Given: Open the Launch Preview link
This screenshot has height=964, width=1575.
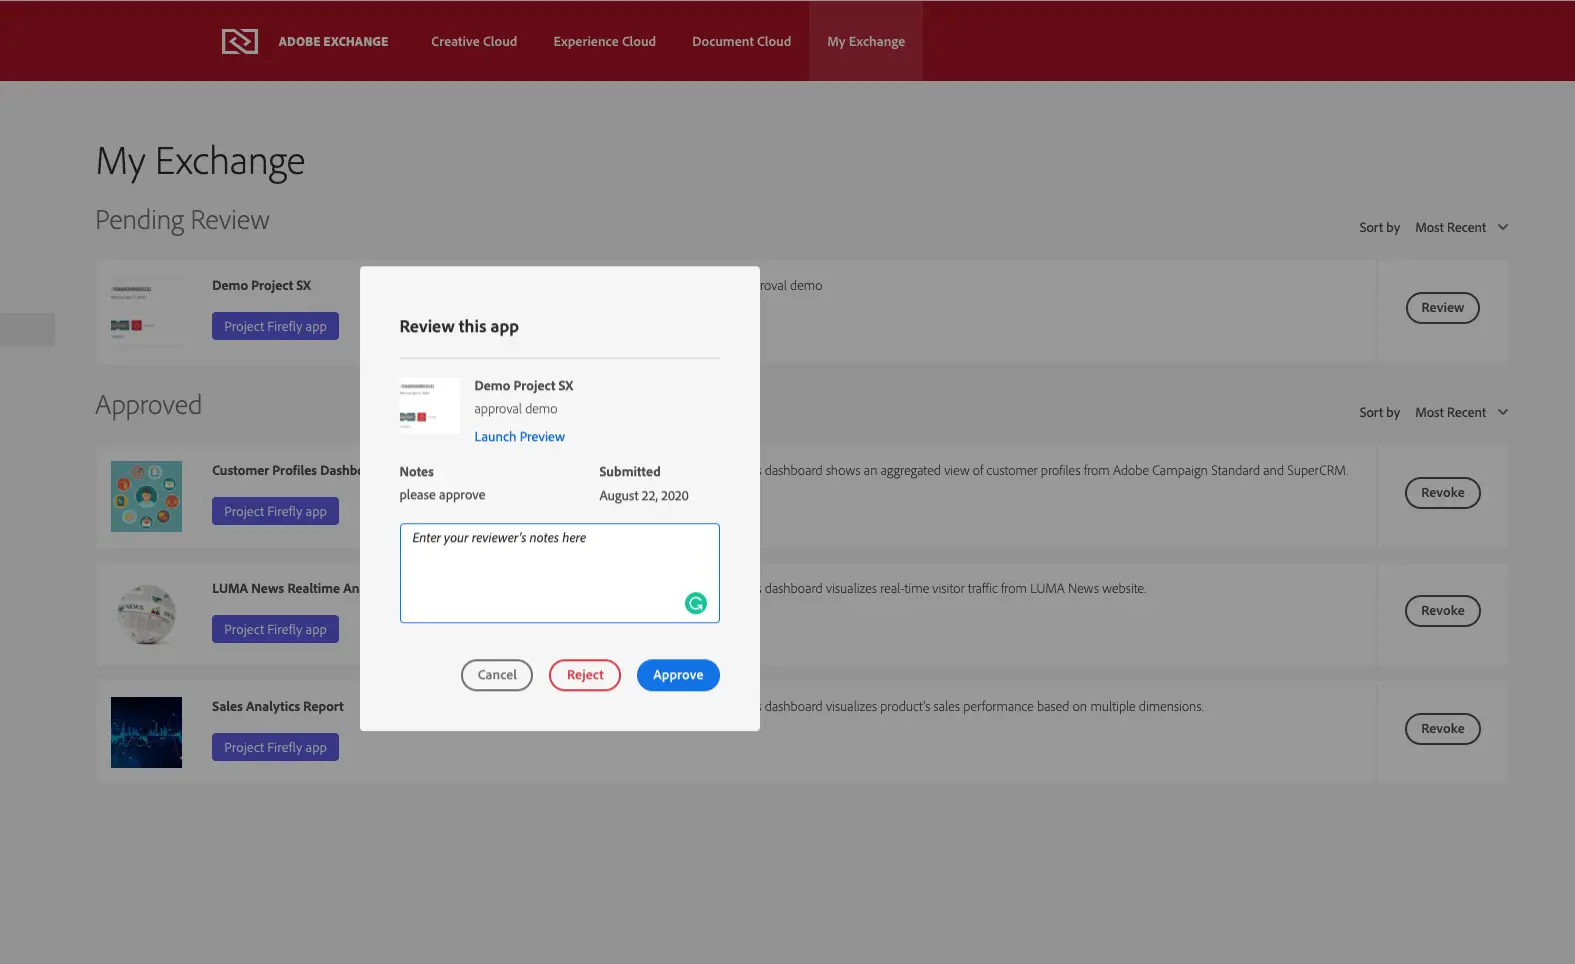Looking at the screenshot, I should tap(519, 437).
